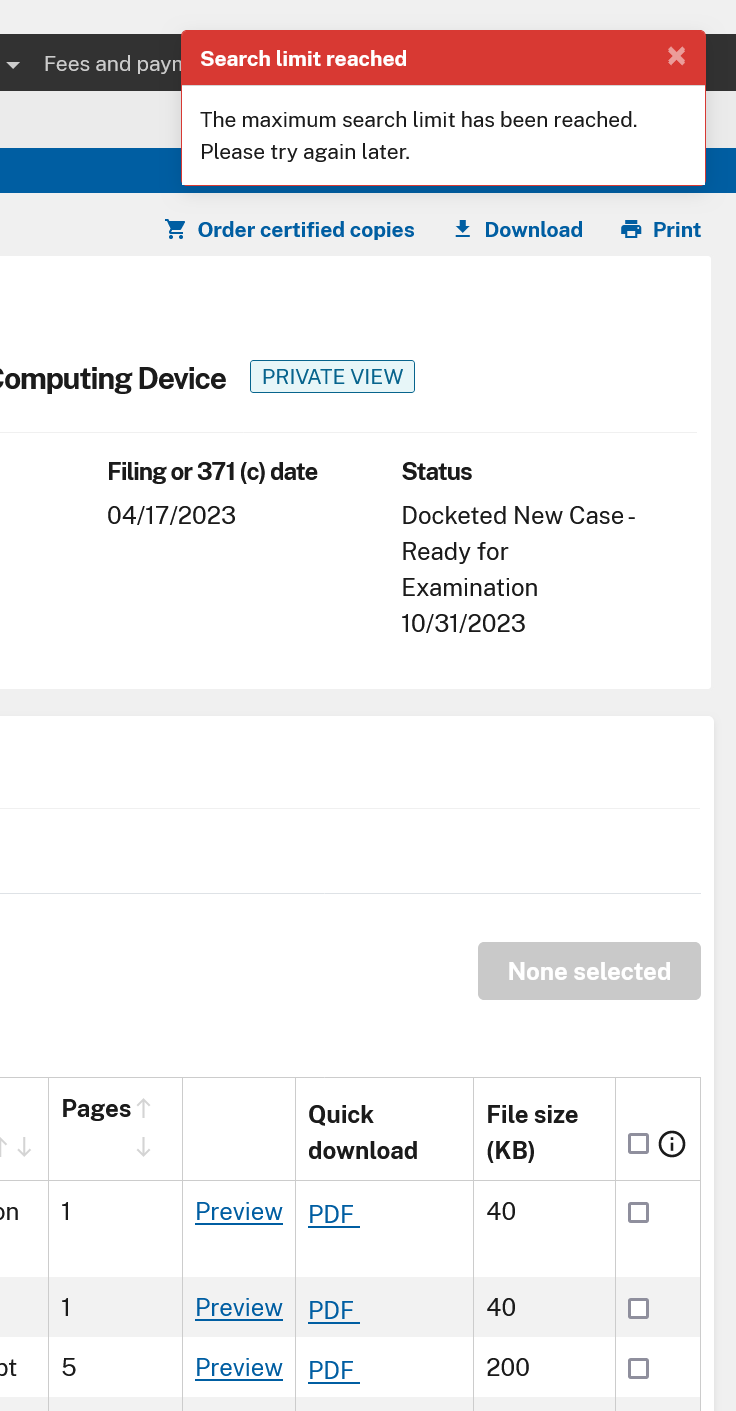Preview the 5-page document

(x=239, y=1368)
